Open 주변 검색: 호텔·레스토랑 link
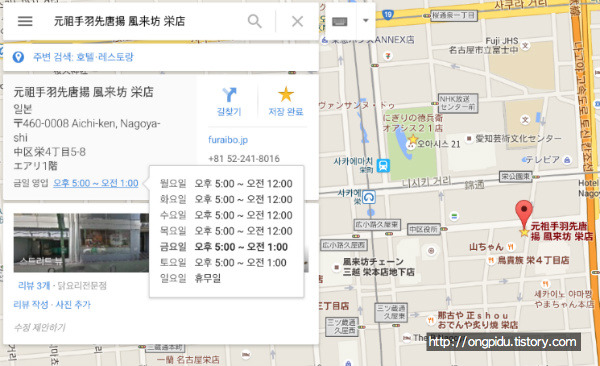 [x=83, y=57]
